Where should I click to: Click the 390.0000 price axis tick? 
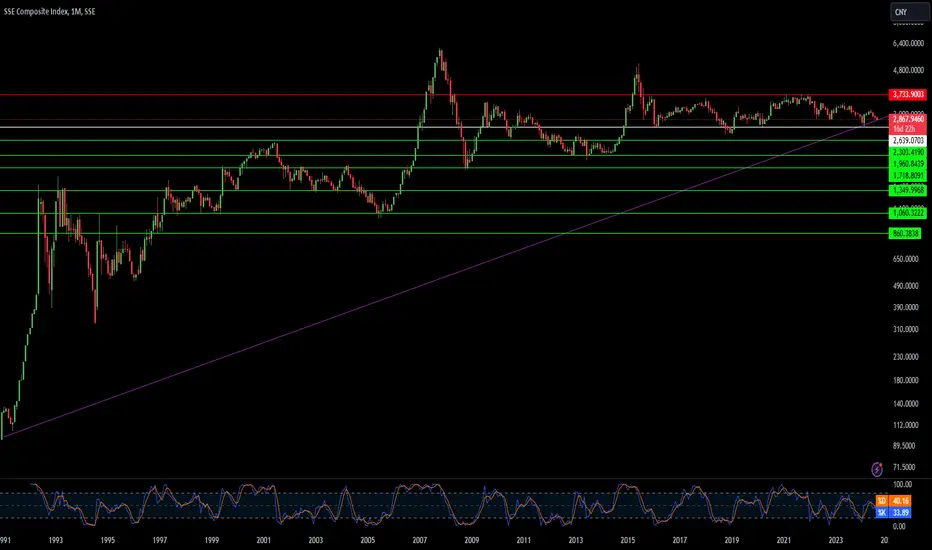point(906,307)
